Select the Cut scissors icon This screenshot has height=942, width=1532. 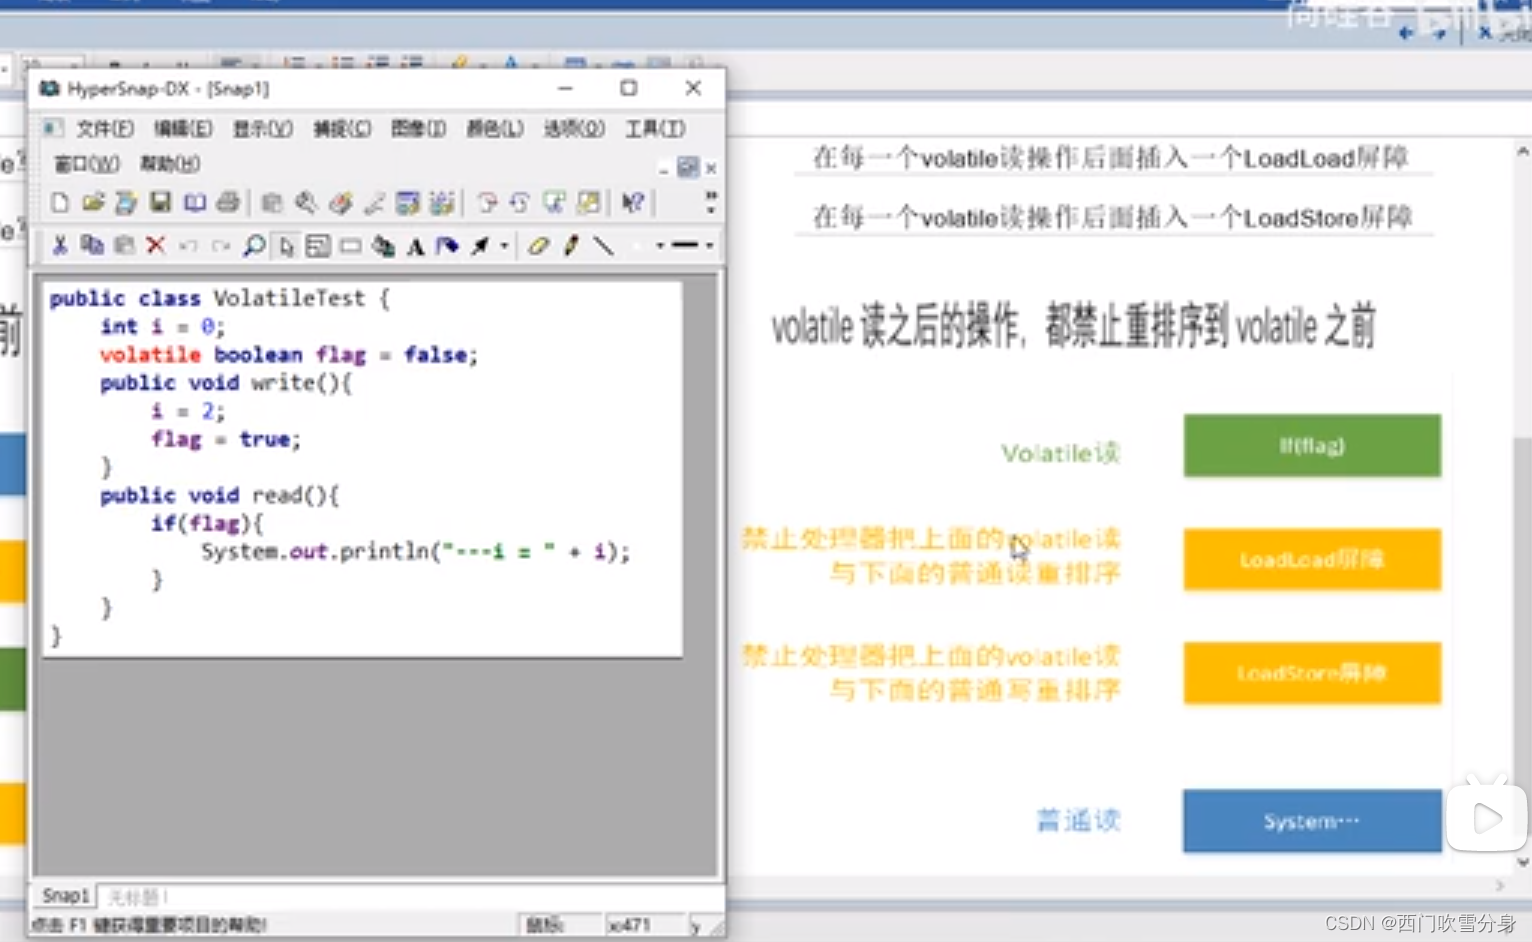point(59,245)
